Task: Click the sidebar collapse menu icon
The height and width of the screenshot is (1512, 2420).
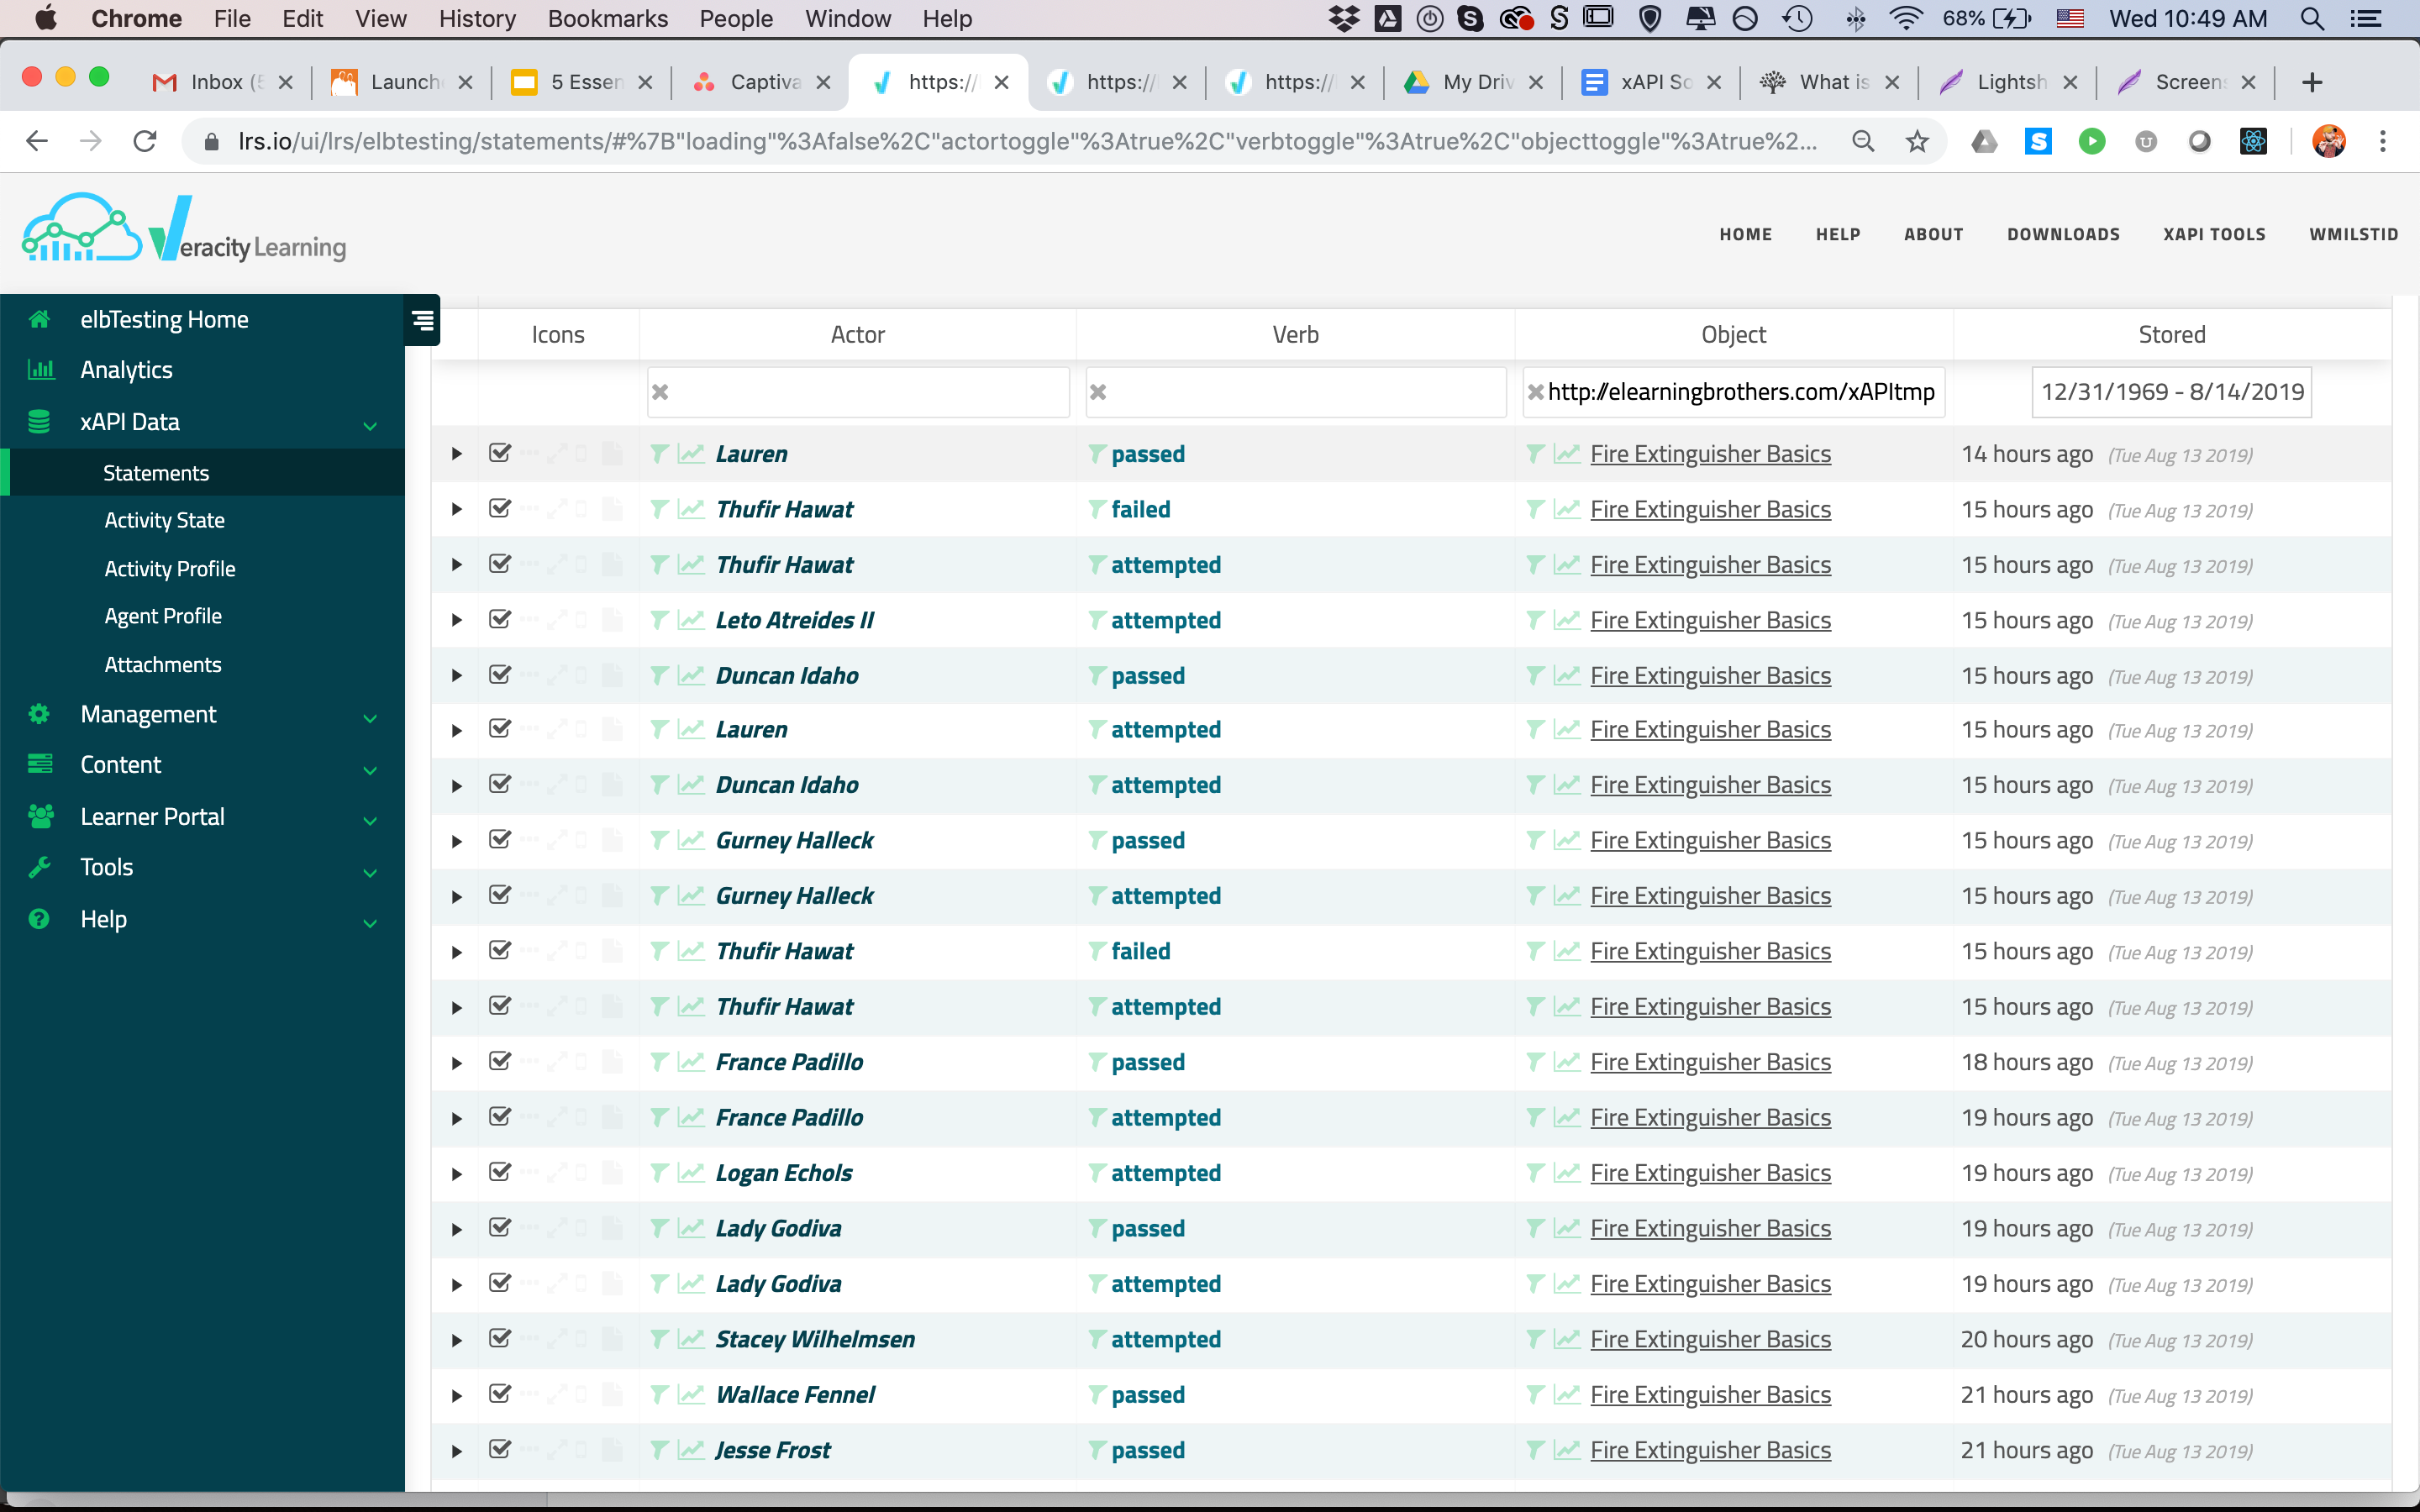Action: tap(423, 320)
